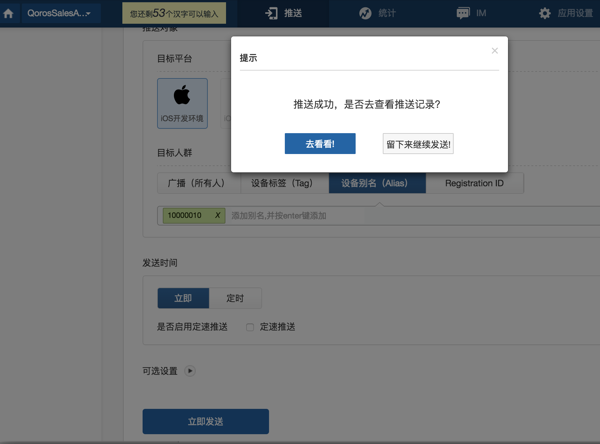Select the iOS开发环境 platform tile
600x444 pixels.
183,103
